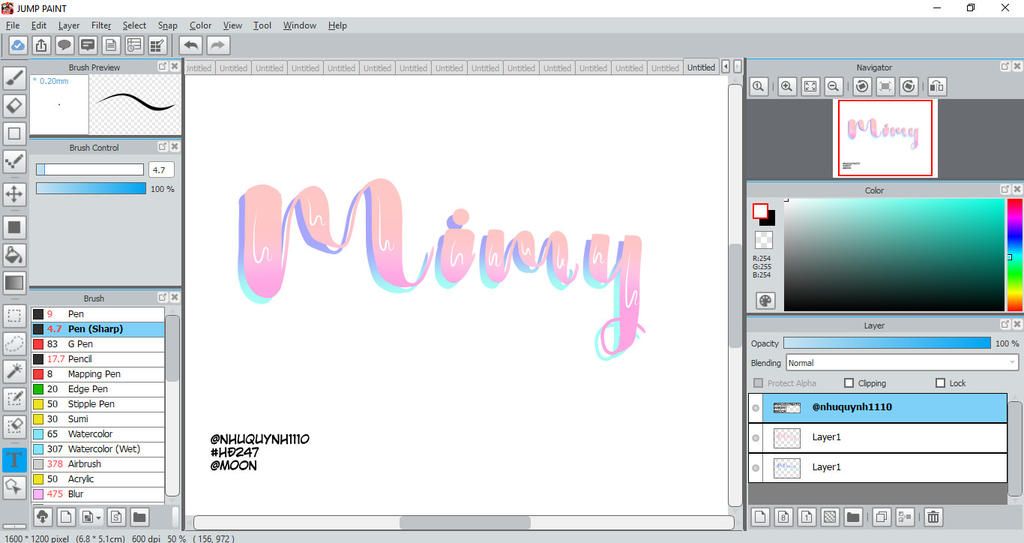
Task: Click the Navigator preview thumbnail
Action: pyautogui.click(x=885, y=138)
